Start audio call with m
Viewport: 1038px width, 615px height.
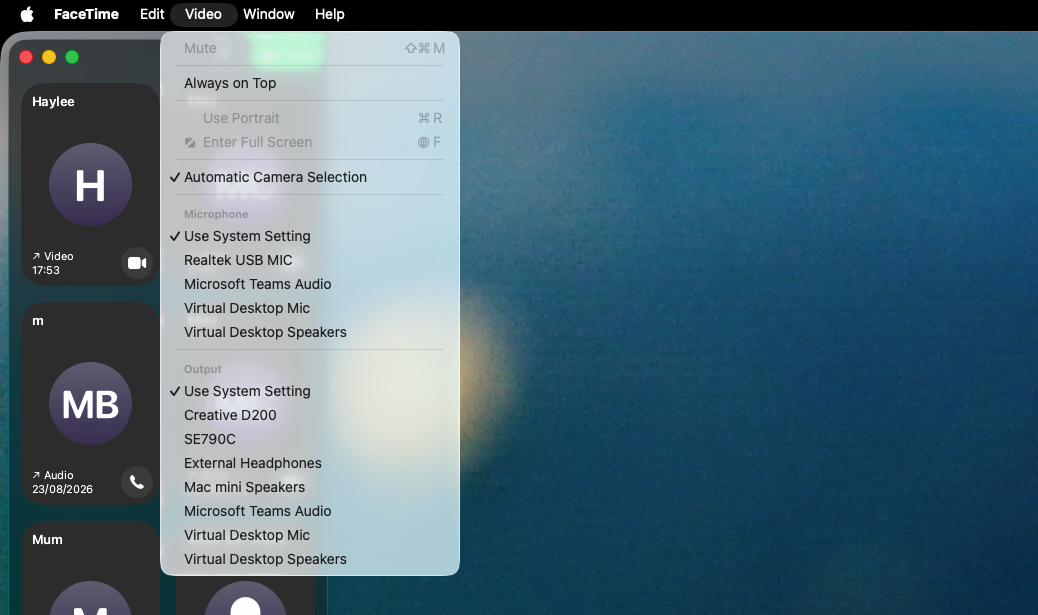tap(137, 482)
